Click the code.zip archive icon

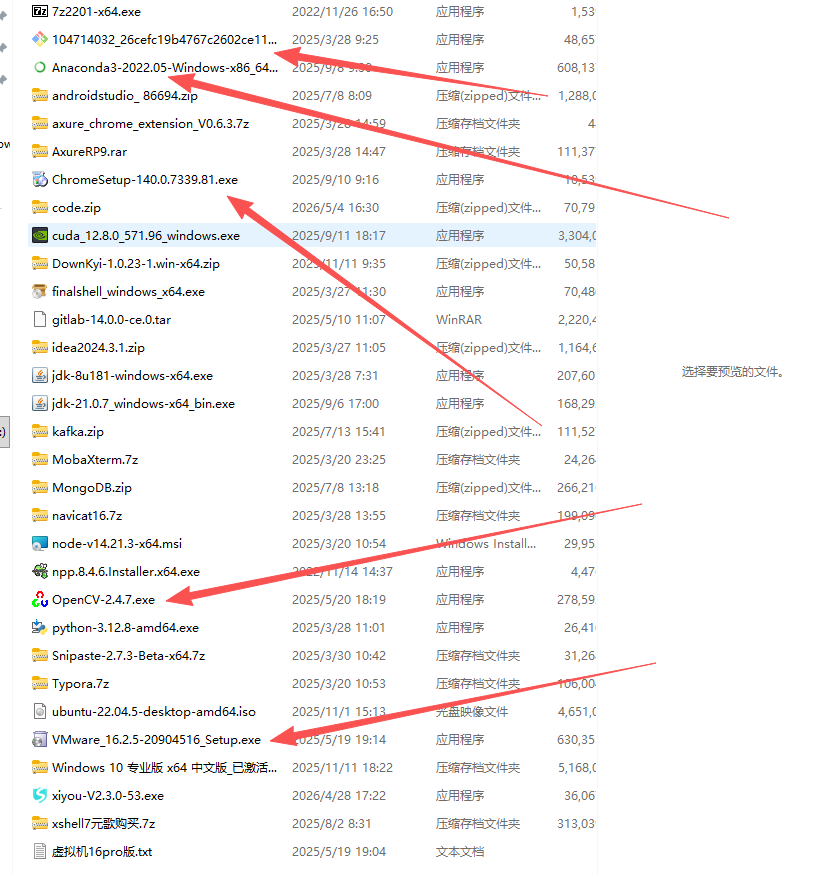point(40,207)
